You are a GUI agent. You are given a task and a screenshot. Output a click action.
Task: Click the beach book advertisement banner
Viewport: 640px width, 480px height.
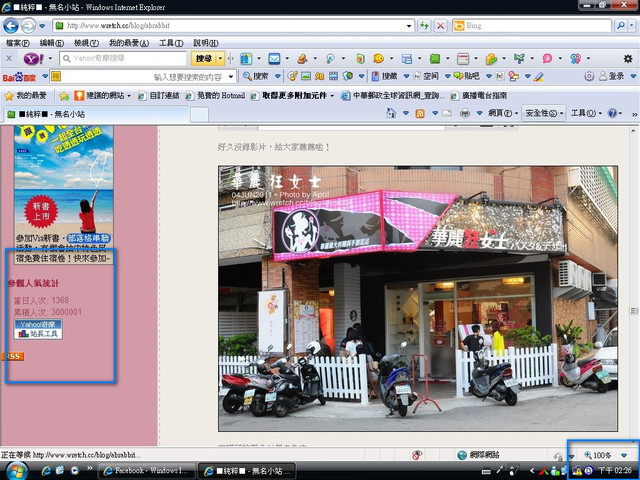coord(64,195)
